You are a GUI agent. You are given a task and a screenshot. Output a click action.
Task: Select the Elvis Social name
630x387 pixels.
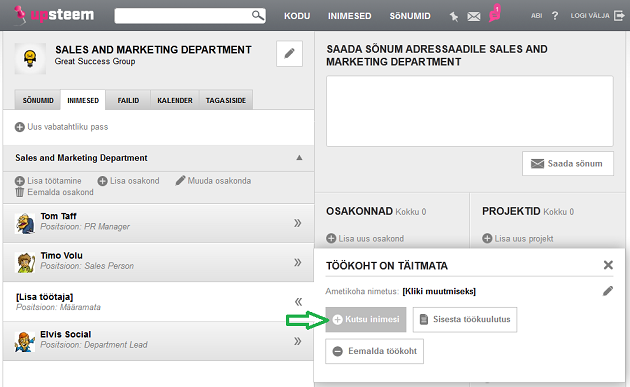(65, 334)
